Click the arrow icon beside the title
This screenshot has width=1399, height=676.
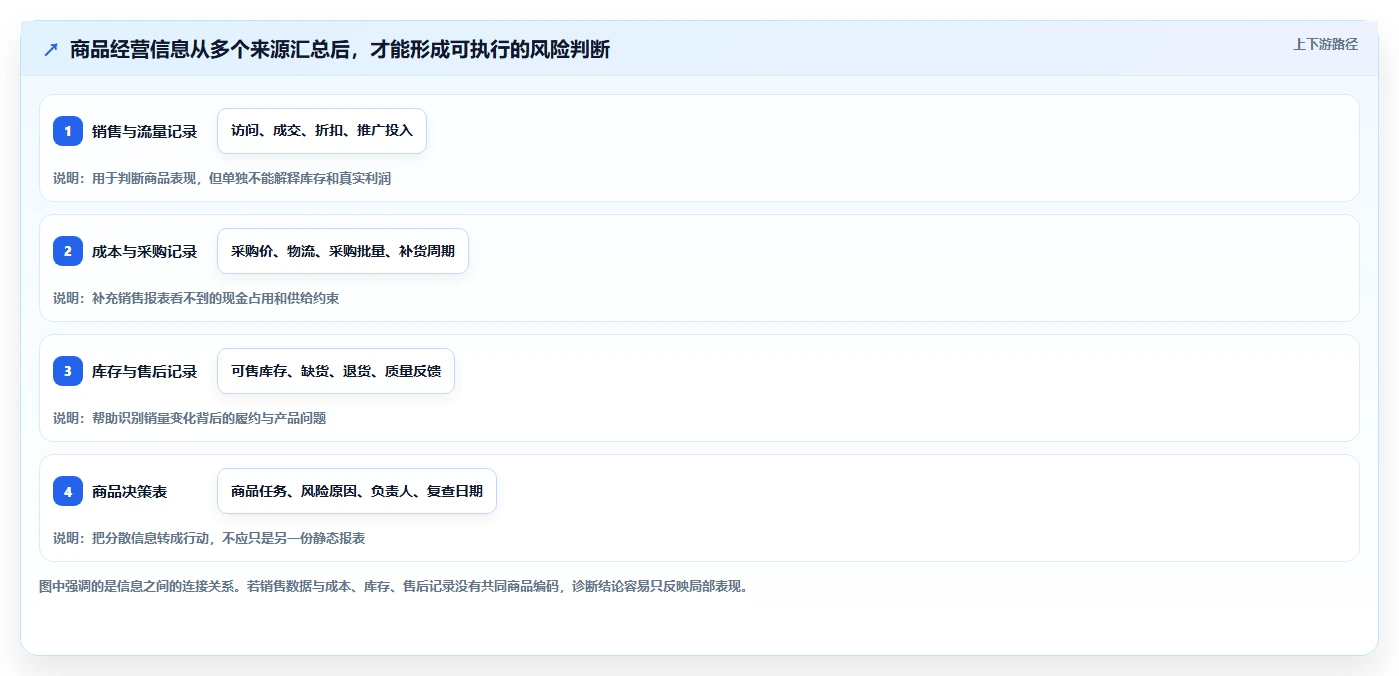pyautogui.click(x=51, y=49)
